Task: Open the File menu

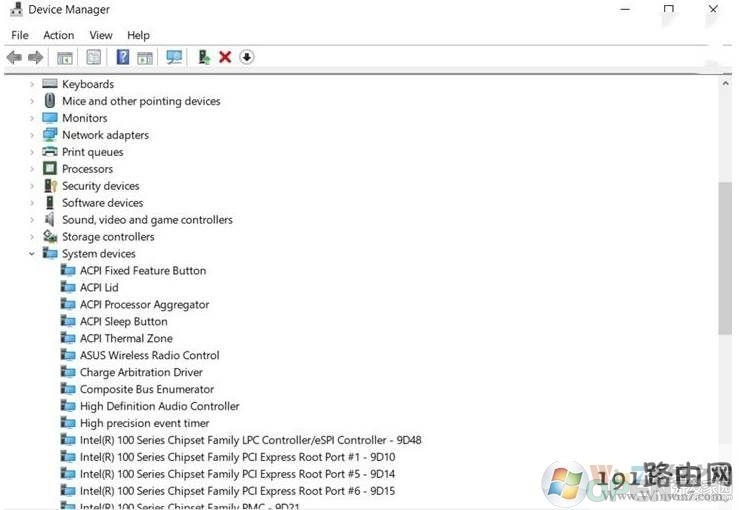Action: pos(20,35)
